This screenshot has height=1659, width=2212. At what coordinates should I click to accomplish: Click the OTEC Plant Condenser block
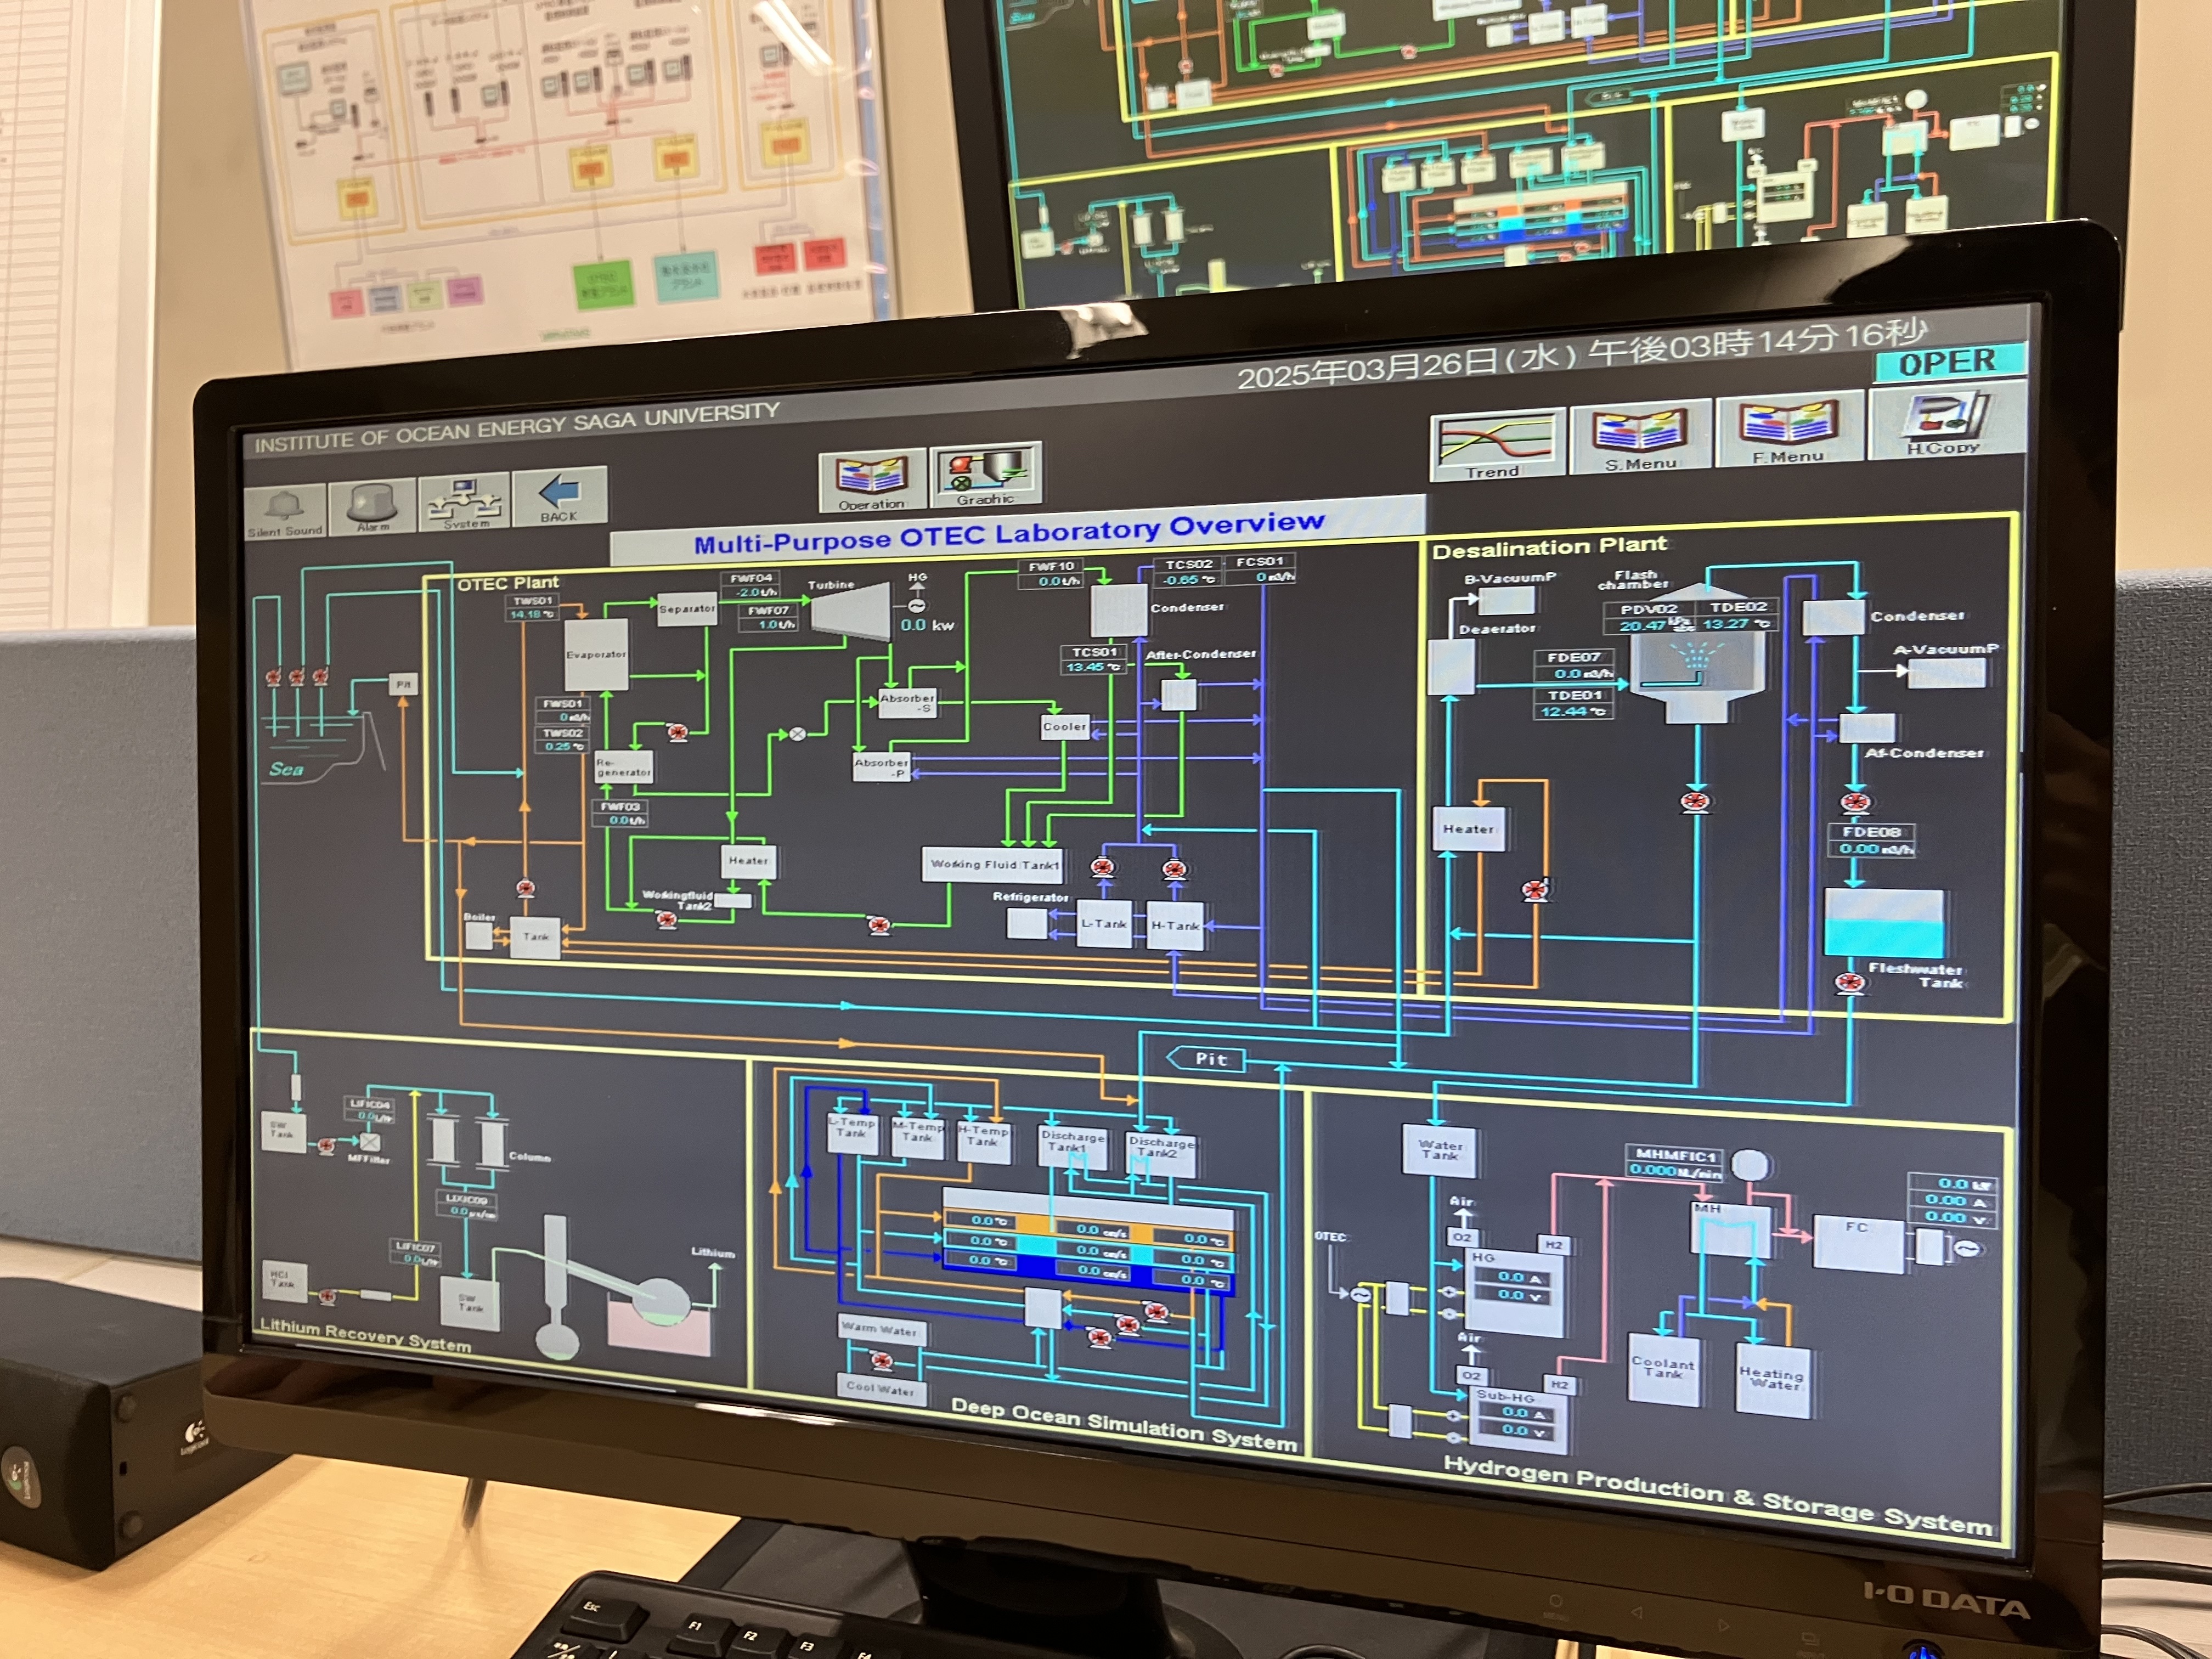click(1118, 610)
